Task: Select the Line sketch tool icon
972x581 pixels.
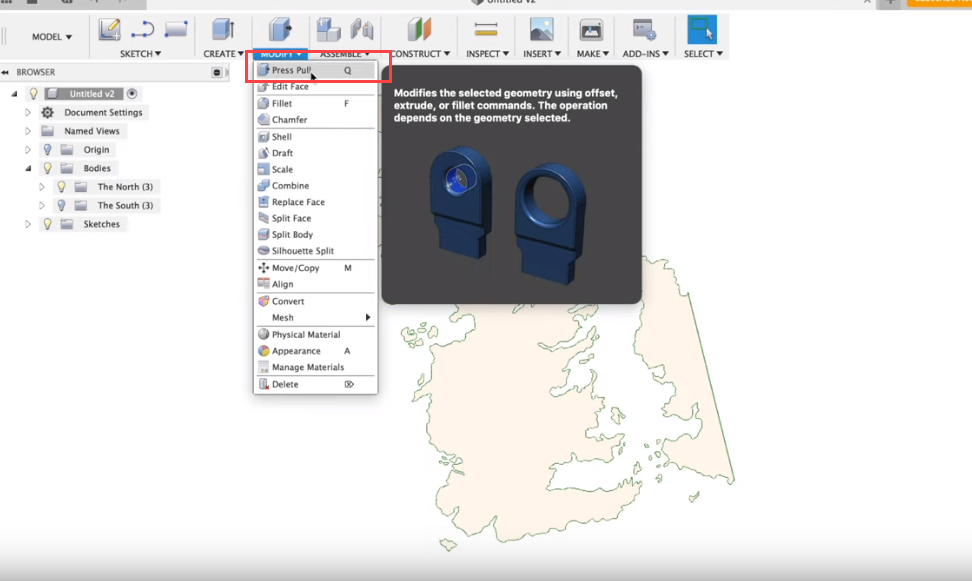Action: tap(143, 29)
